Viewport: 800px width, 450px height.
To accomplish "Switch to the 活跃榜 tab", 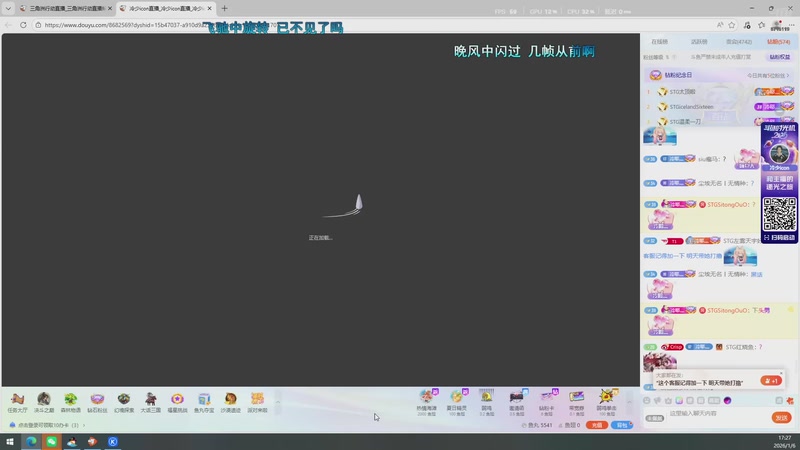I will pyautogui.click(x=699, y=42).
